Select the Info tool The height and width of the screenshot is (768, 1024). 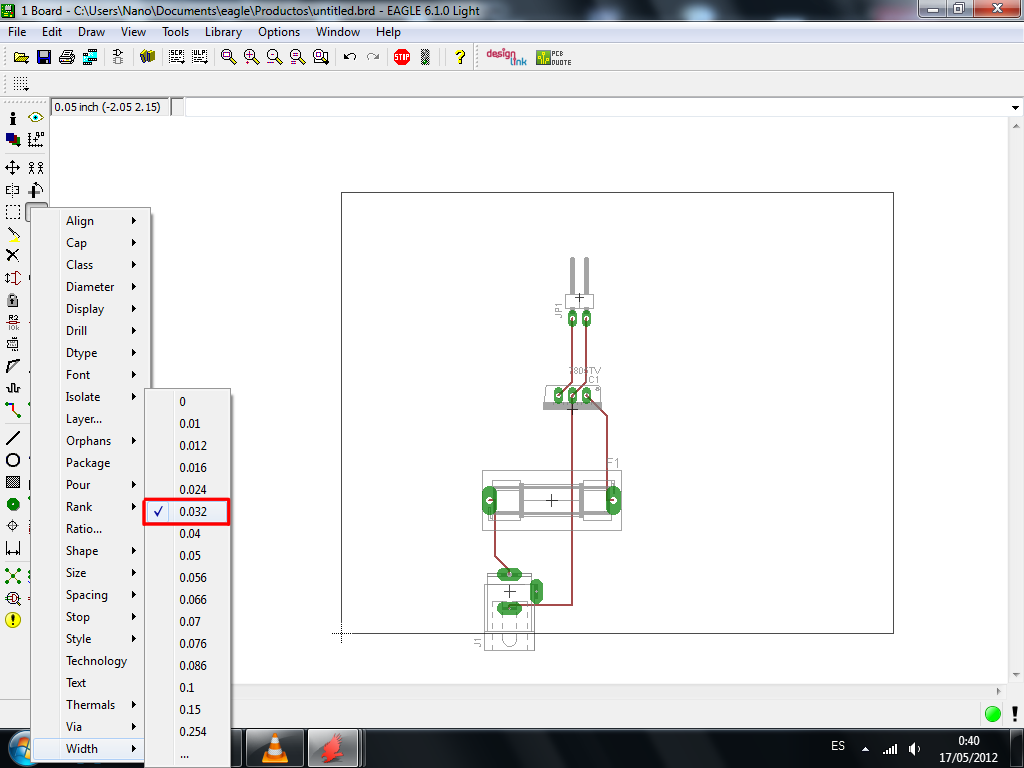[x=12, y=118]
